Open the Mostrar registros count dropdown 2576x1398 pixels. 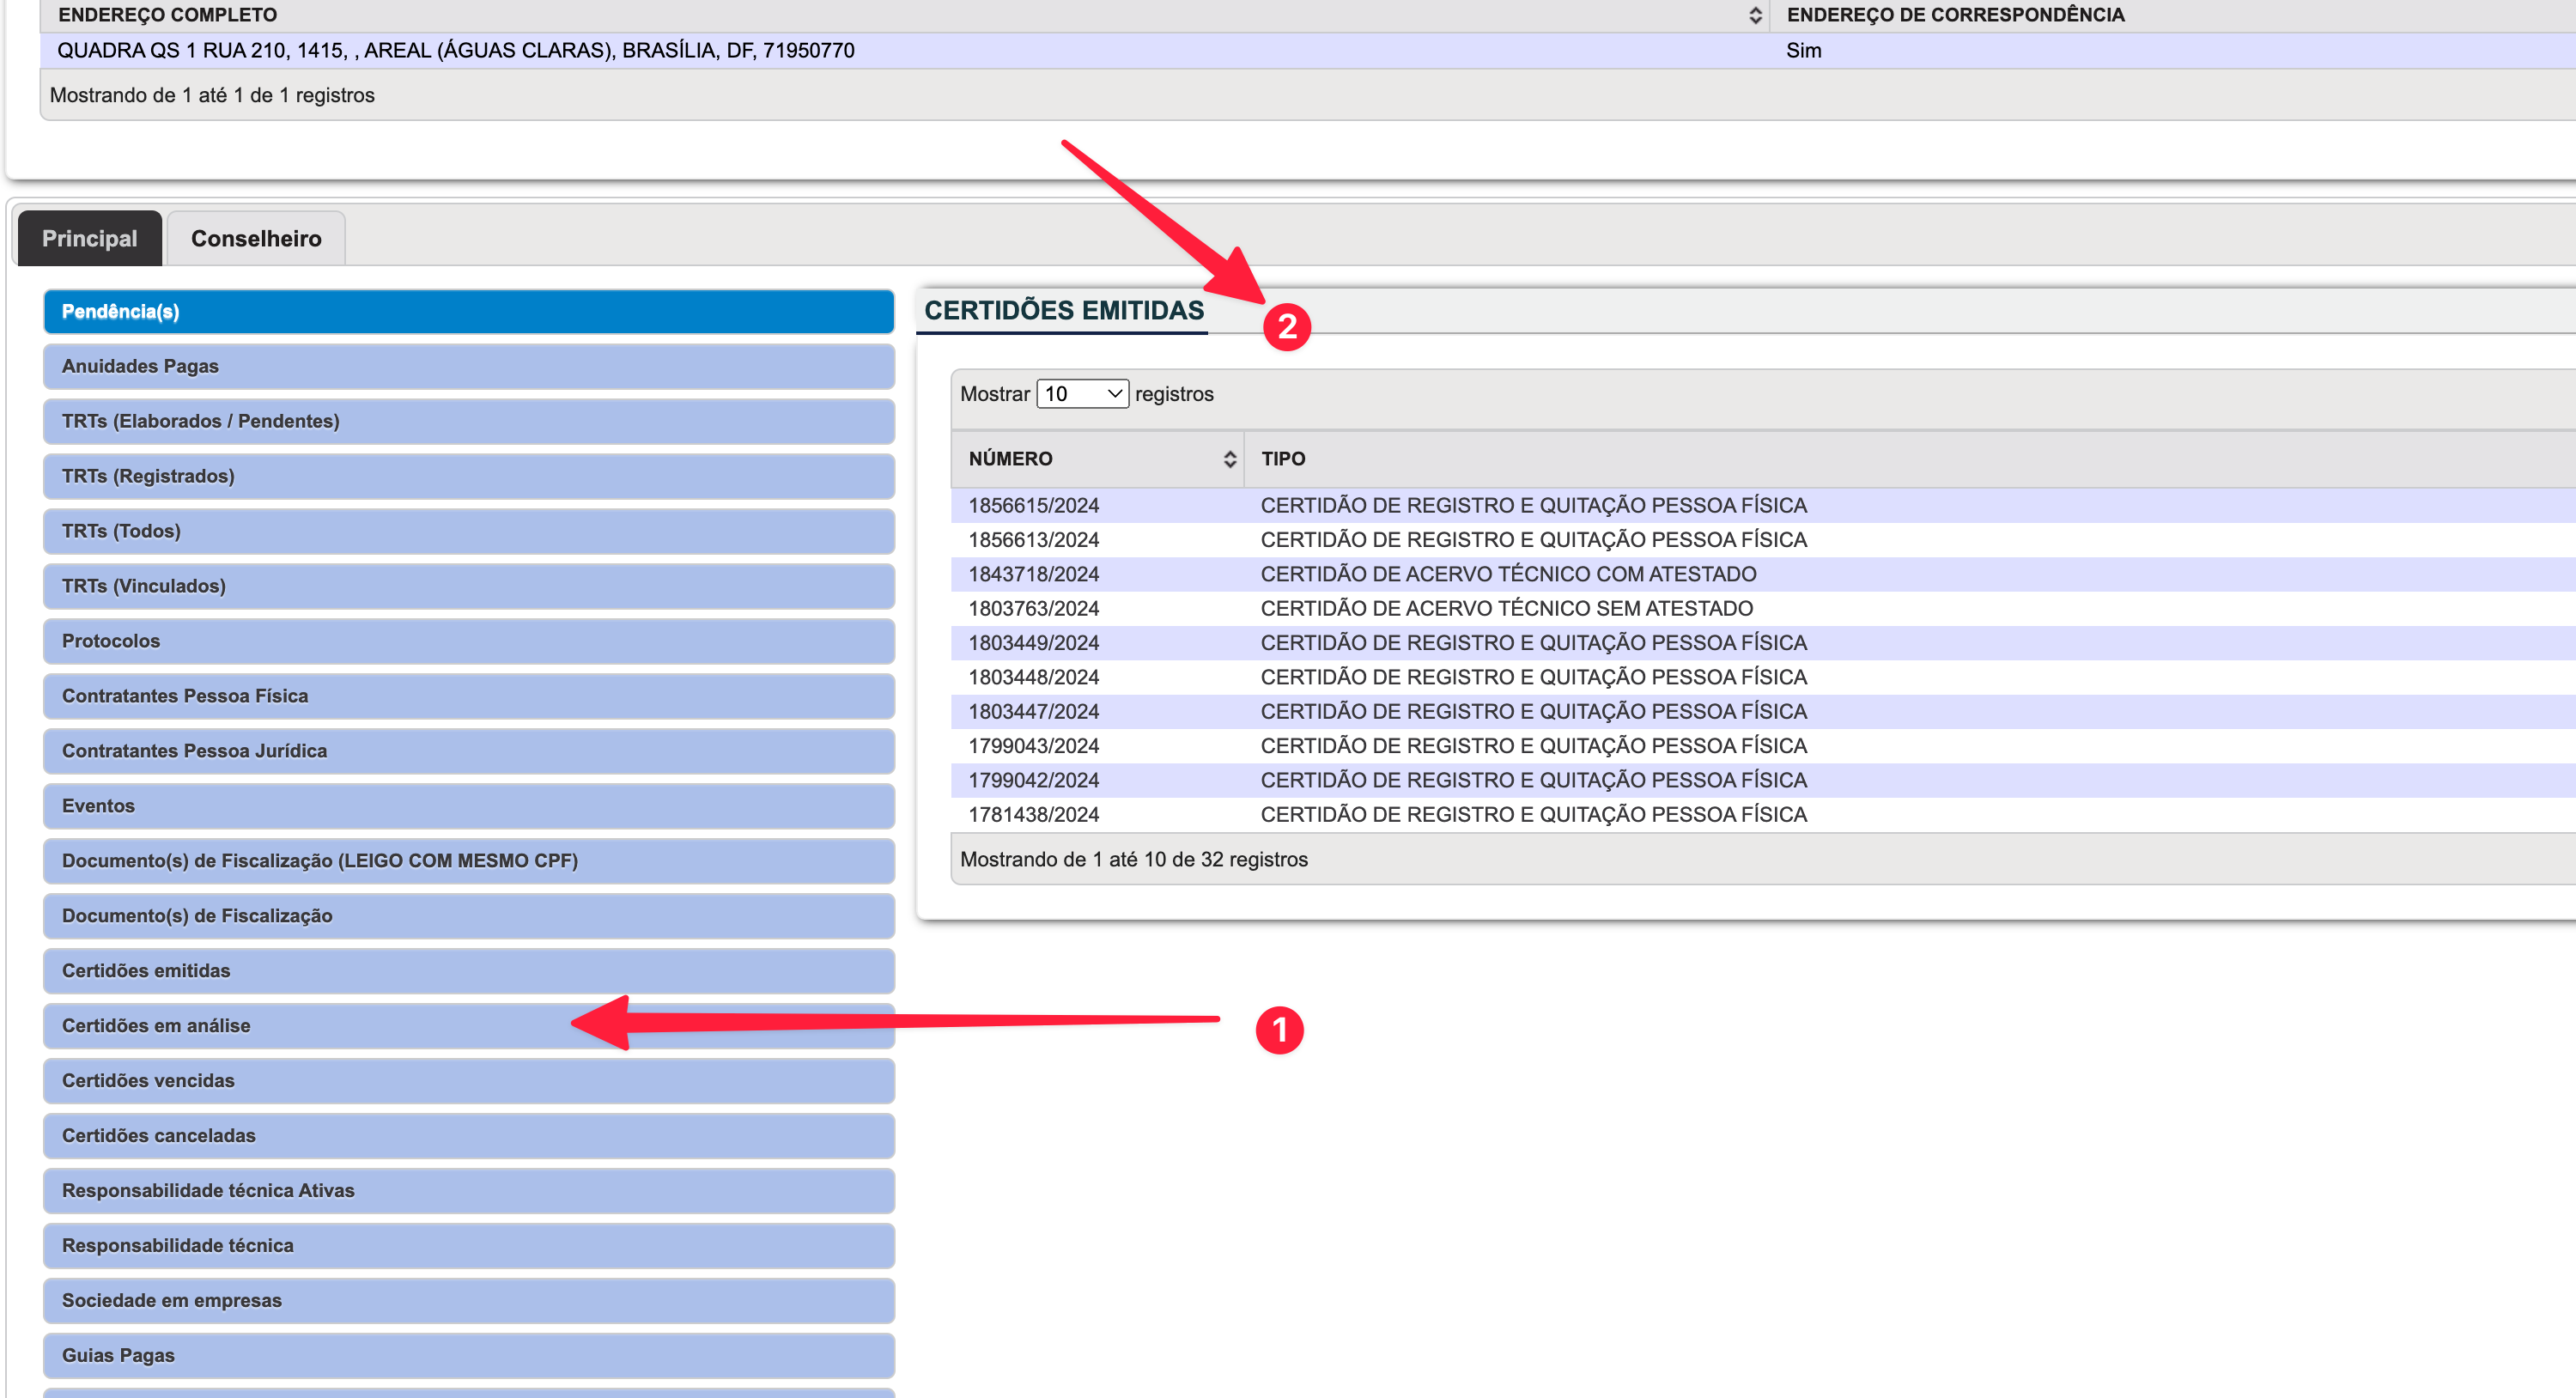1082,394
